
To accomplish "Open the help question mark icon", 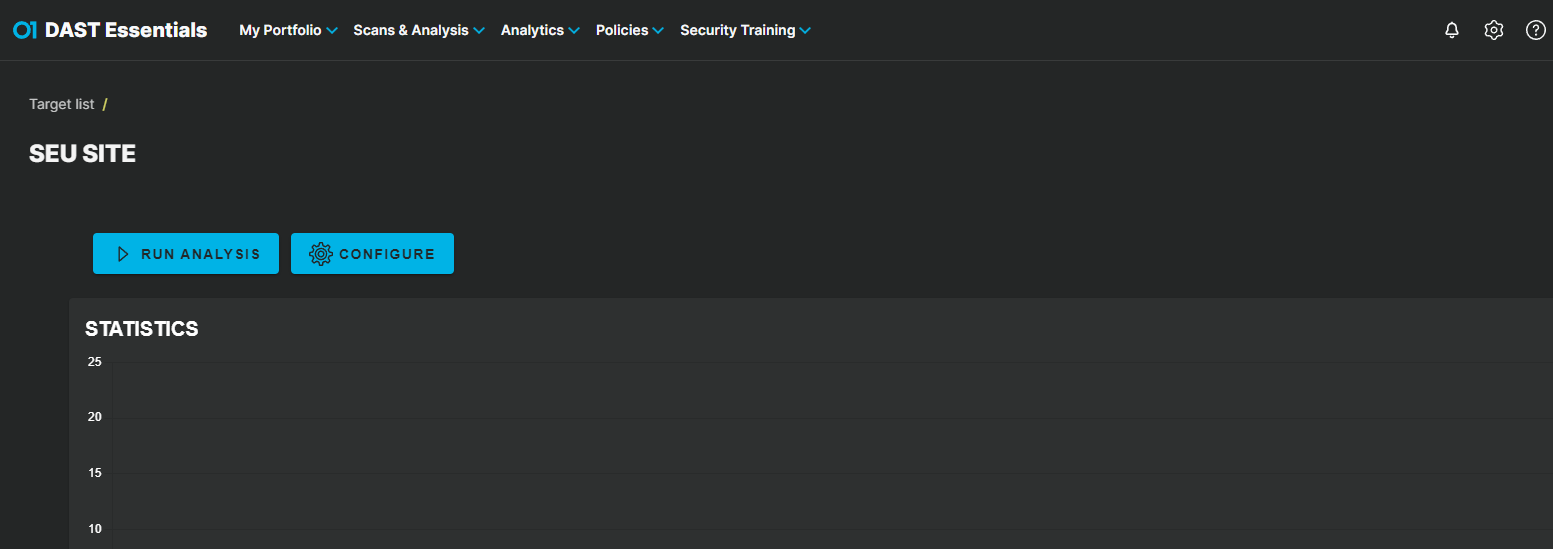I will pyautogui.click(x=1536, y=30).
